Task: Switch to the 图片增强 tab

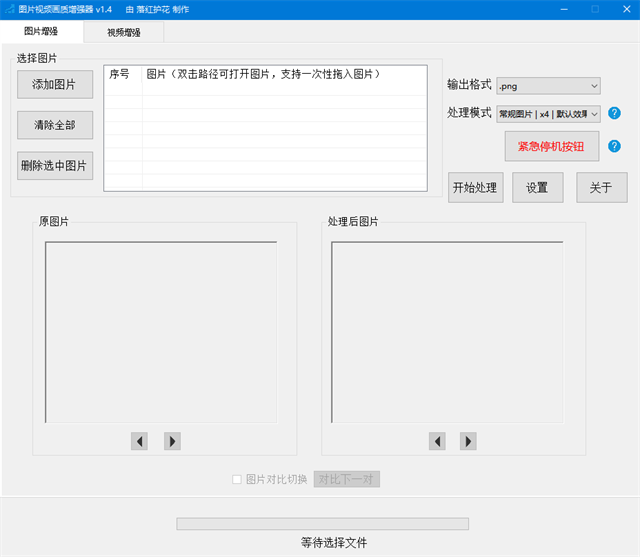Action: (x=41, y=31)
